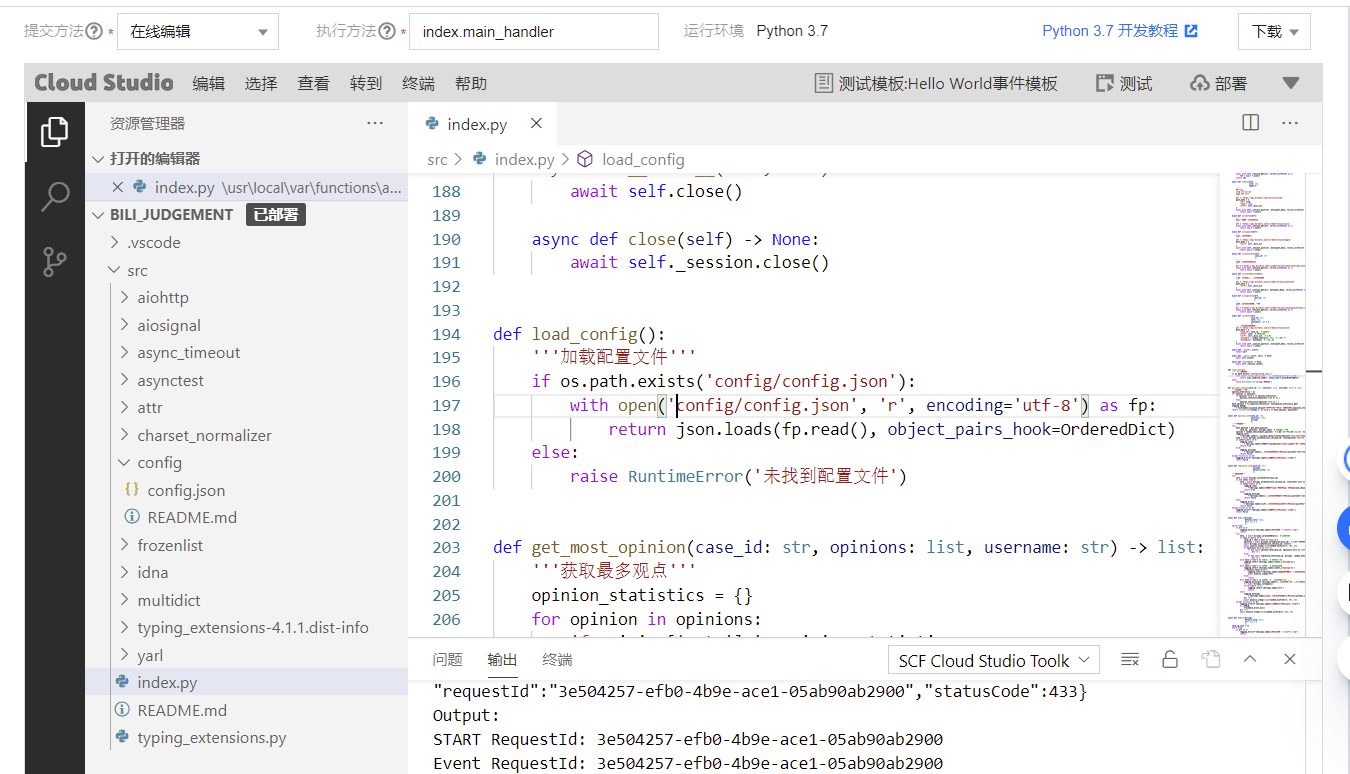Toggle scroll lock in the output panel

point(1170,659)
